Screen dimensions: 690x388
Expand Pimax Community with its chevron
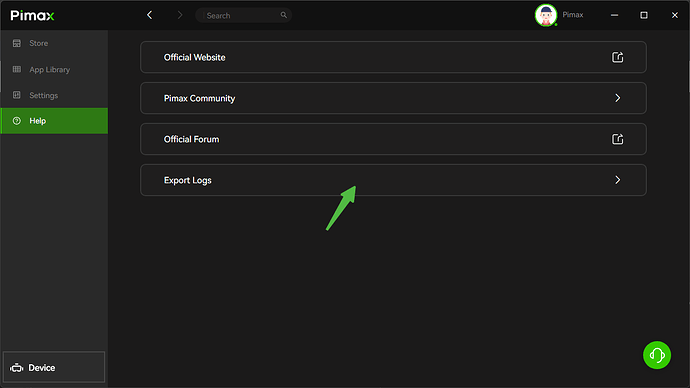pyautogui.click(x=617, y=98)
